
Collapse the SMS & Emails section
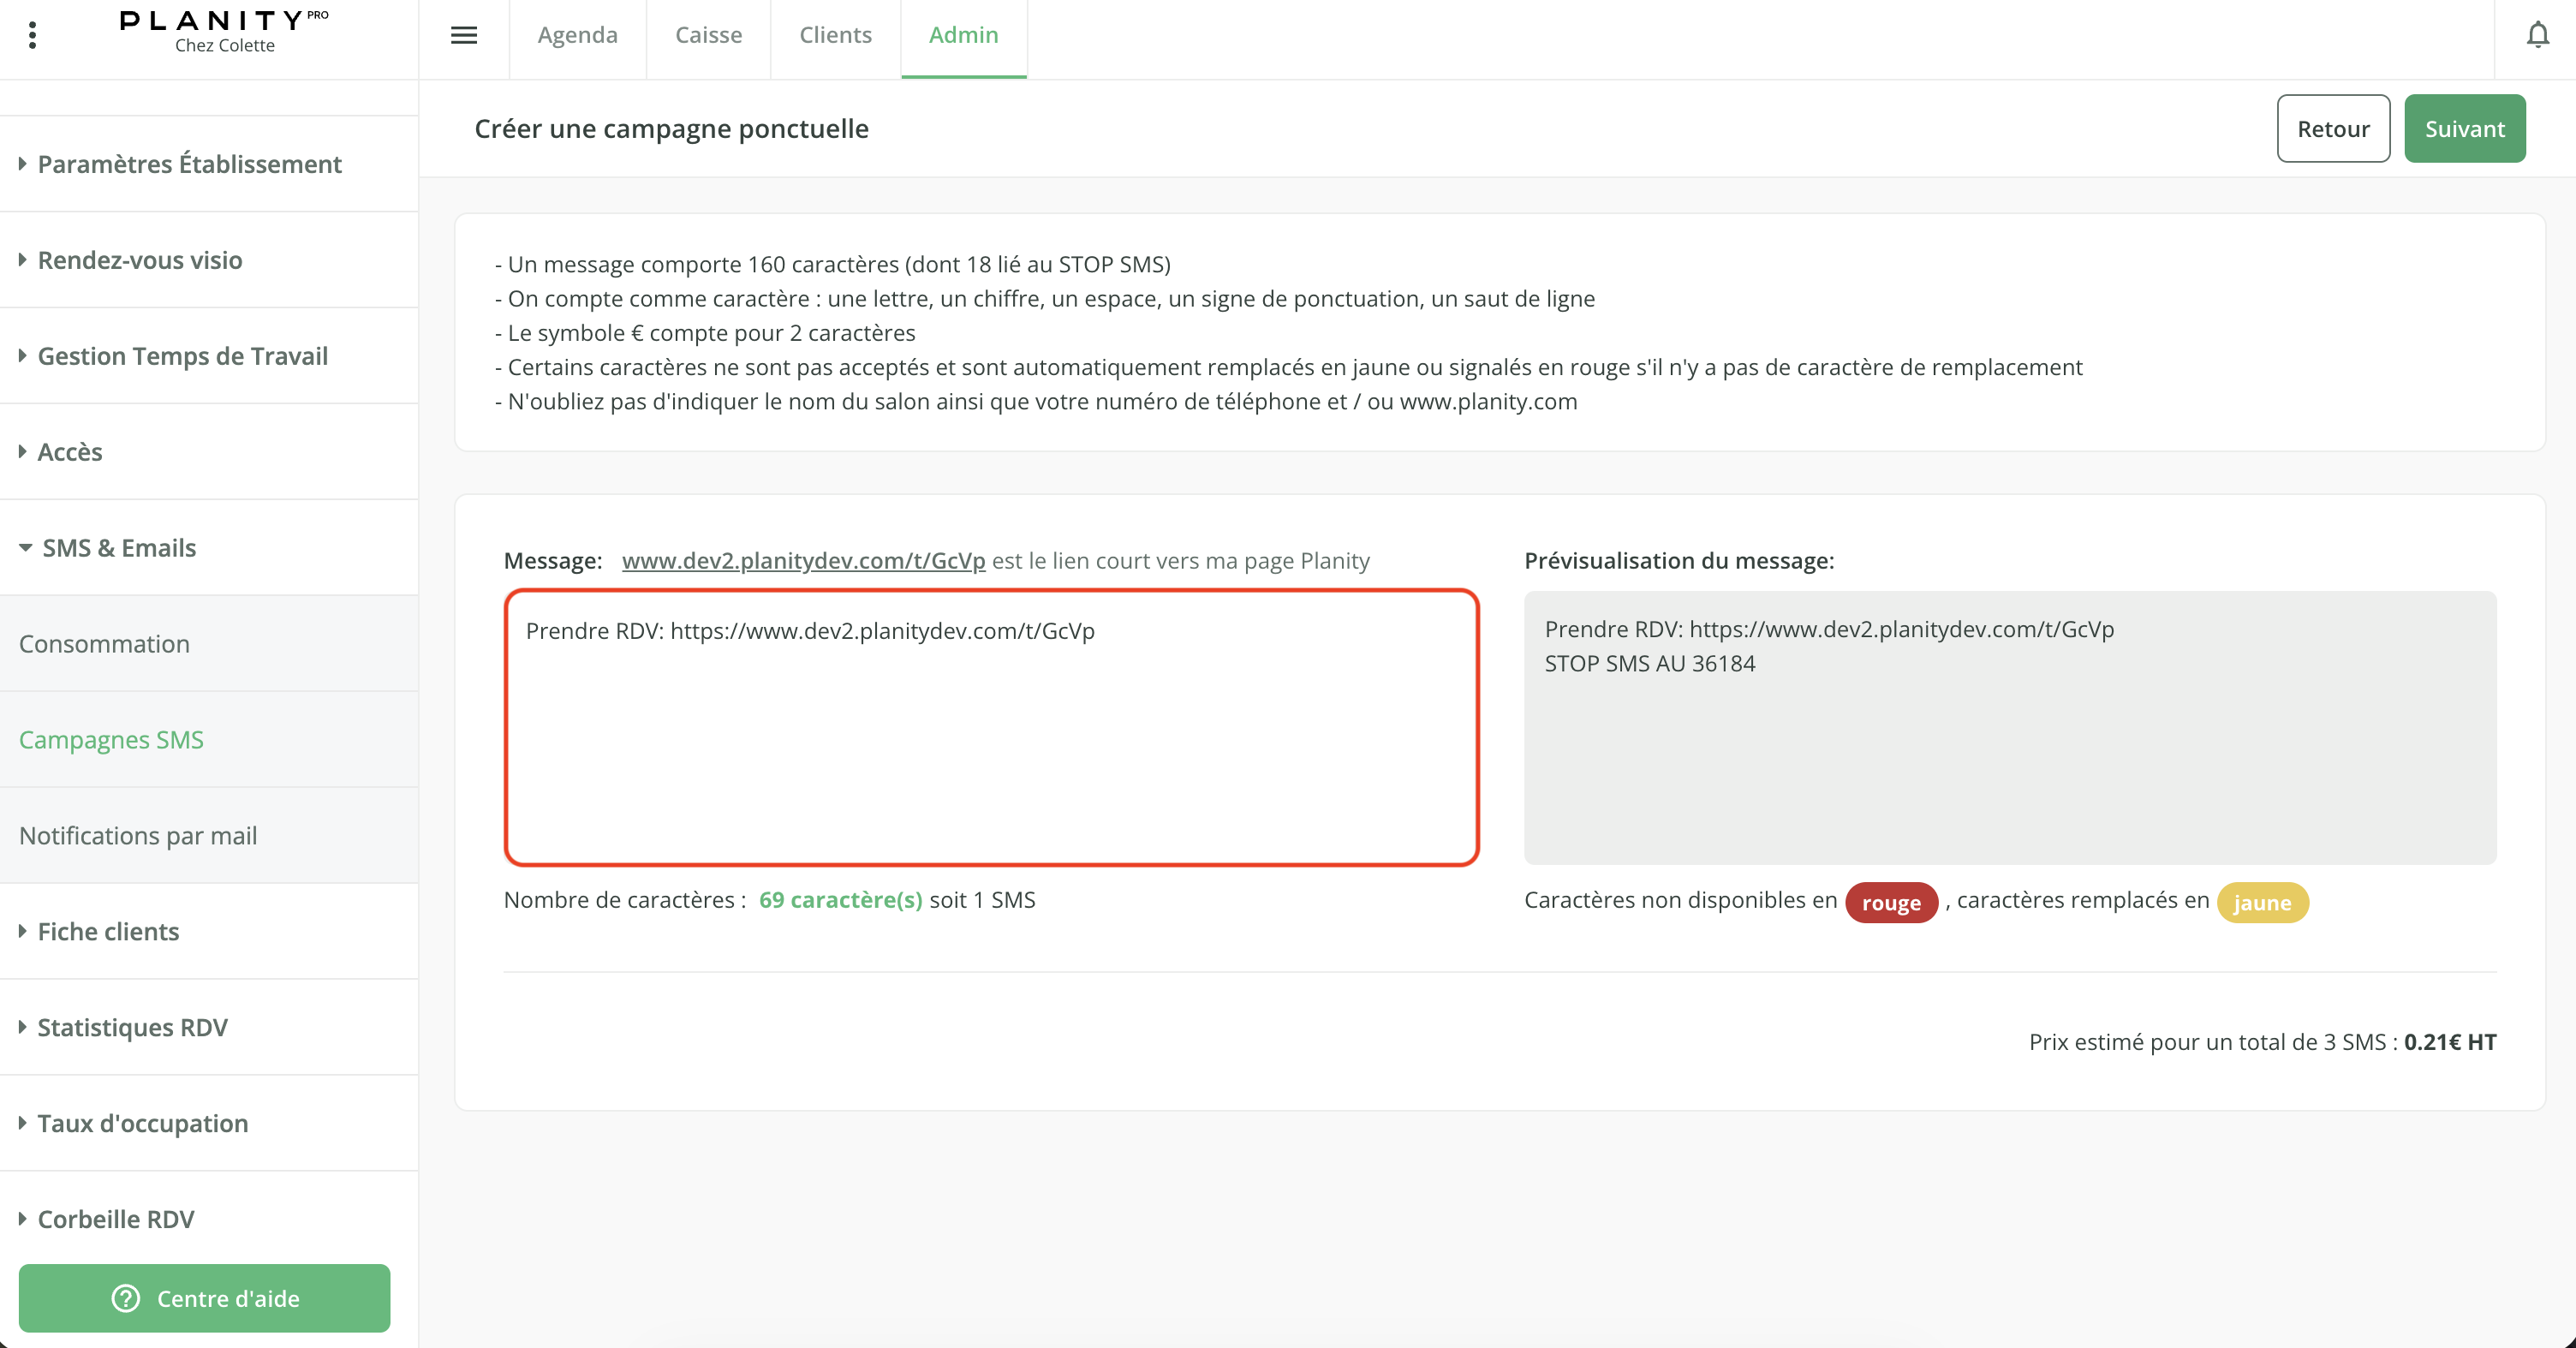[118, 548]
